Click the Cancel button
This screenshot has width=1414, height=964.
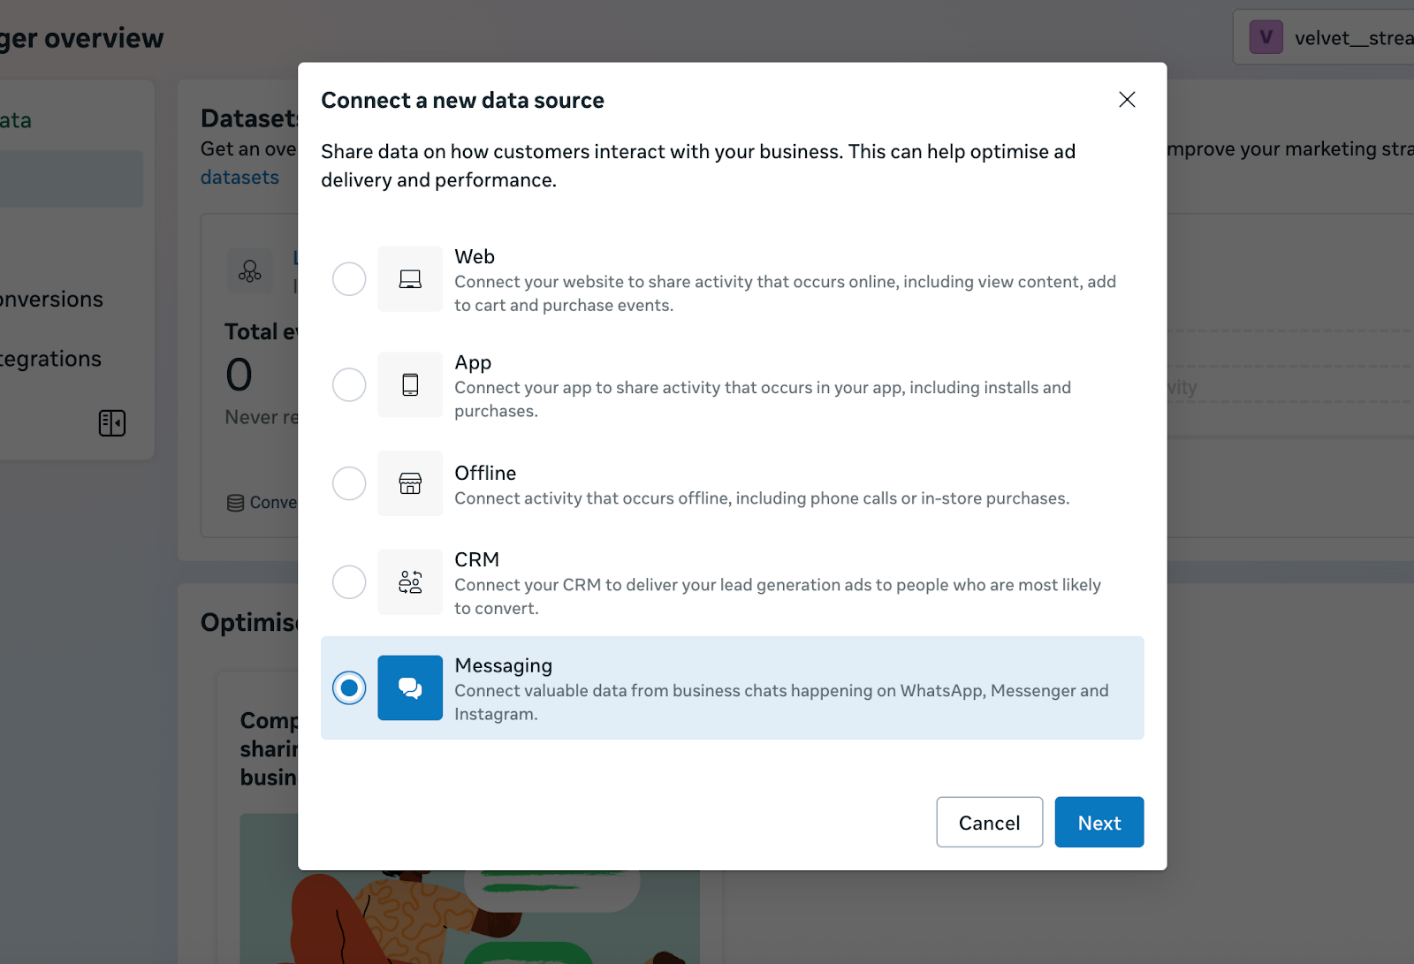tap(989, 822)
